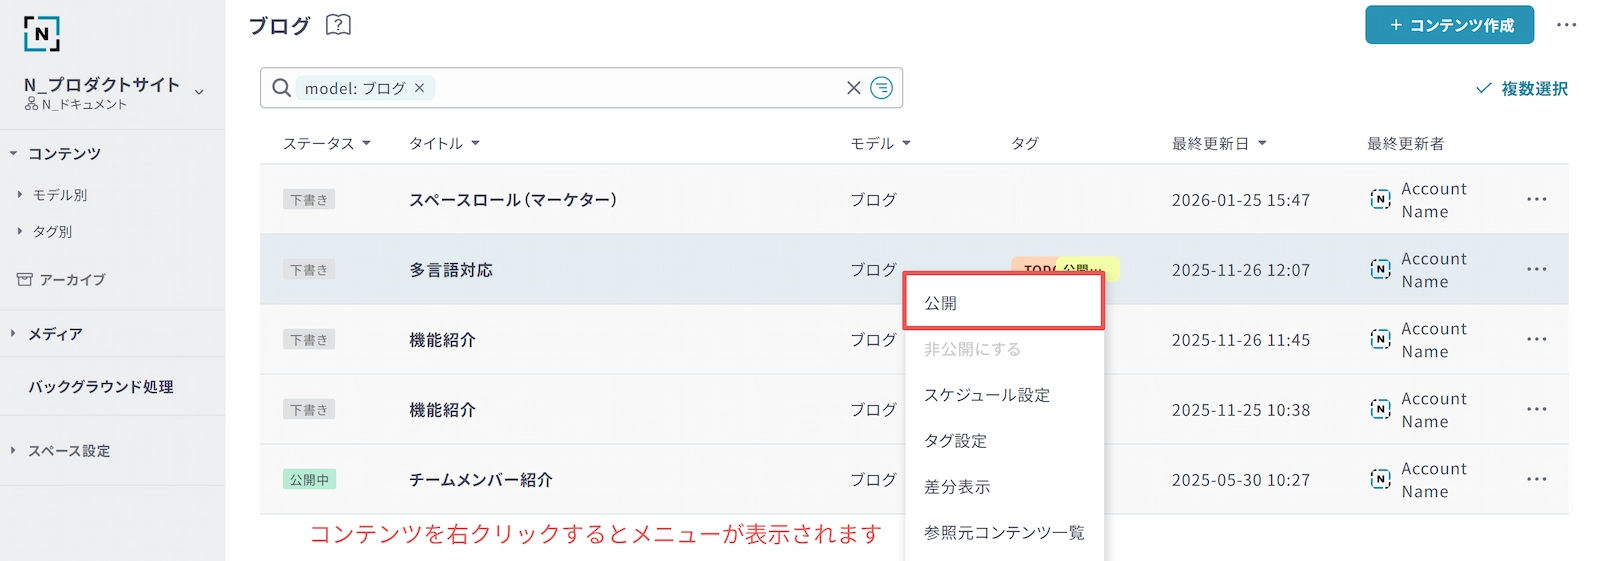Open row actions for チームメンバー紹介
Screen dimensions: 1600x561
click(1536, 480)
